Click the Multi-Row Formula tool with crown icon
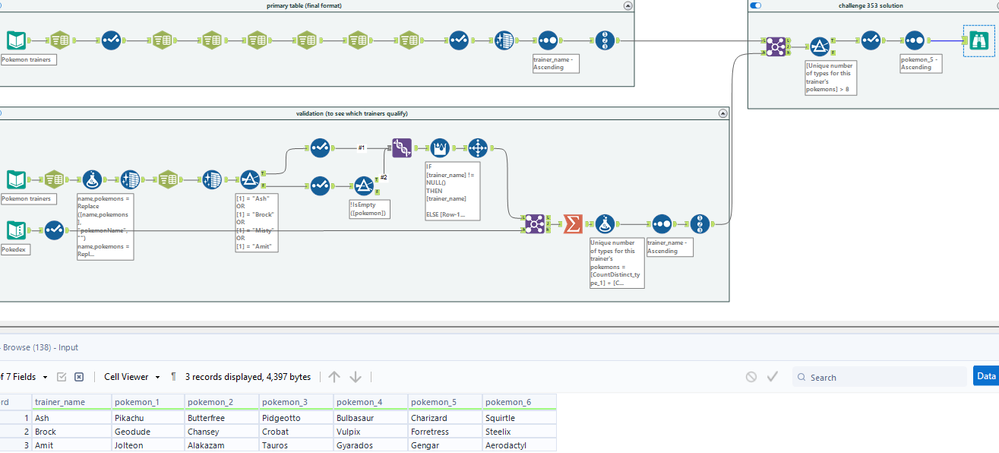The image size is (999, 453). 439,148
